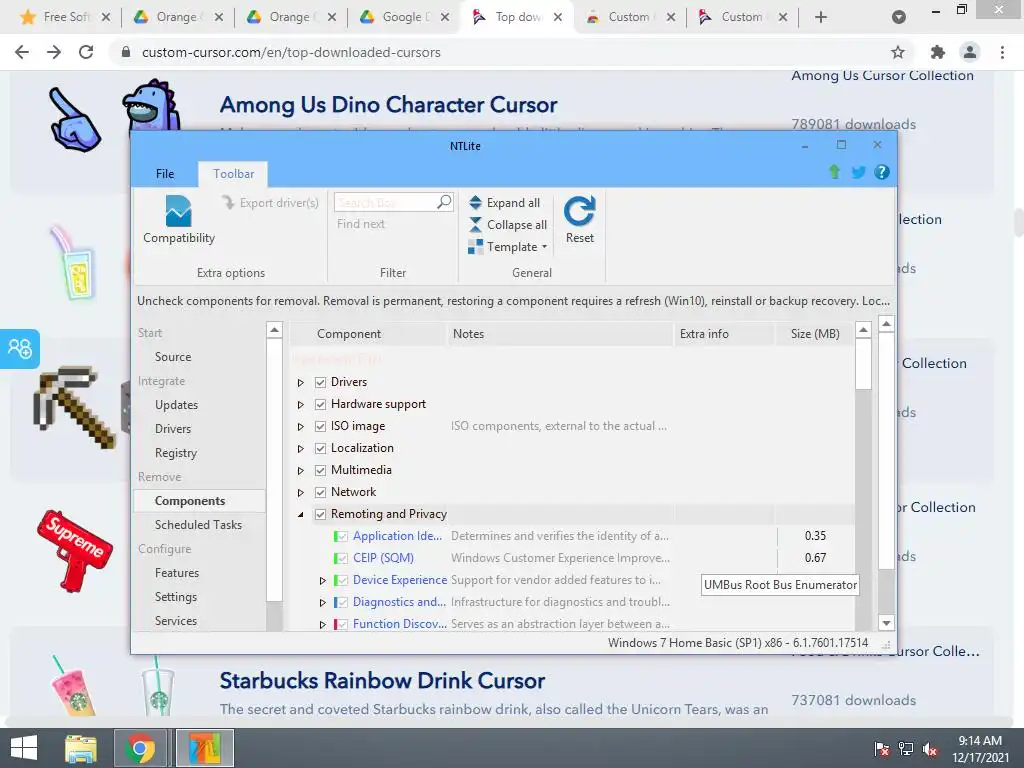This screenshot has width=1024, height=768.
Task: Open Starbucks Rainbow Drink Cursor link
Action: (382, 680)
